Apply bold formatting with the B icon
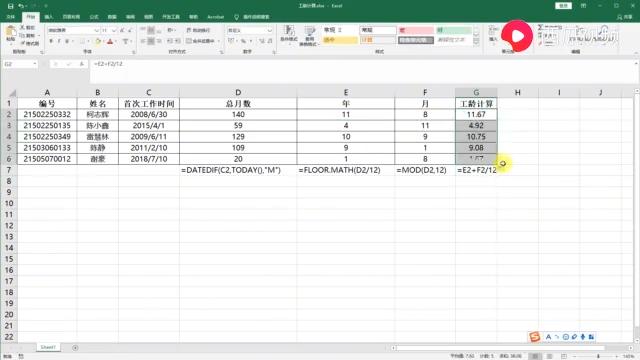 [x=51, y=41]
